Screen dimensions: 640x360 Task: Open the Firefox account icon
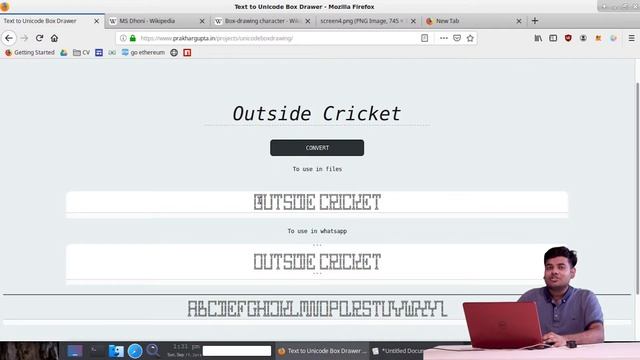click(583, 38)
